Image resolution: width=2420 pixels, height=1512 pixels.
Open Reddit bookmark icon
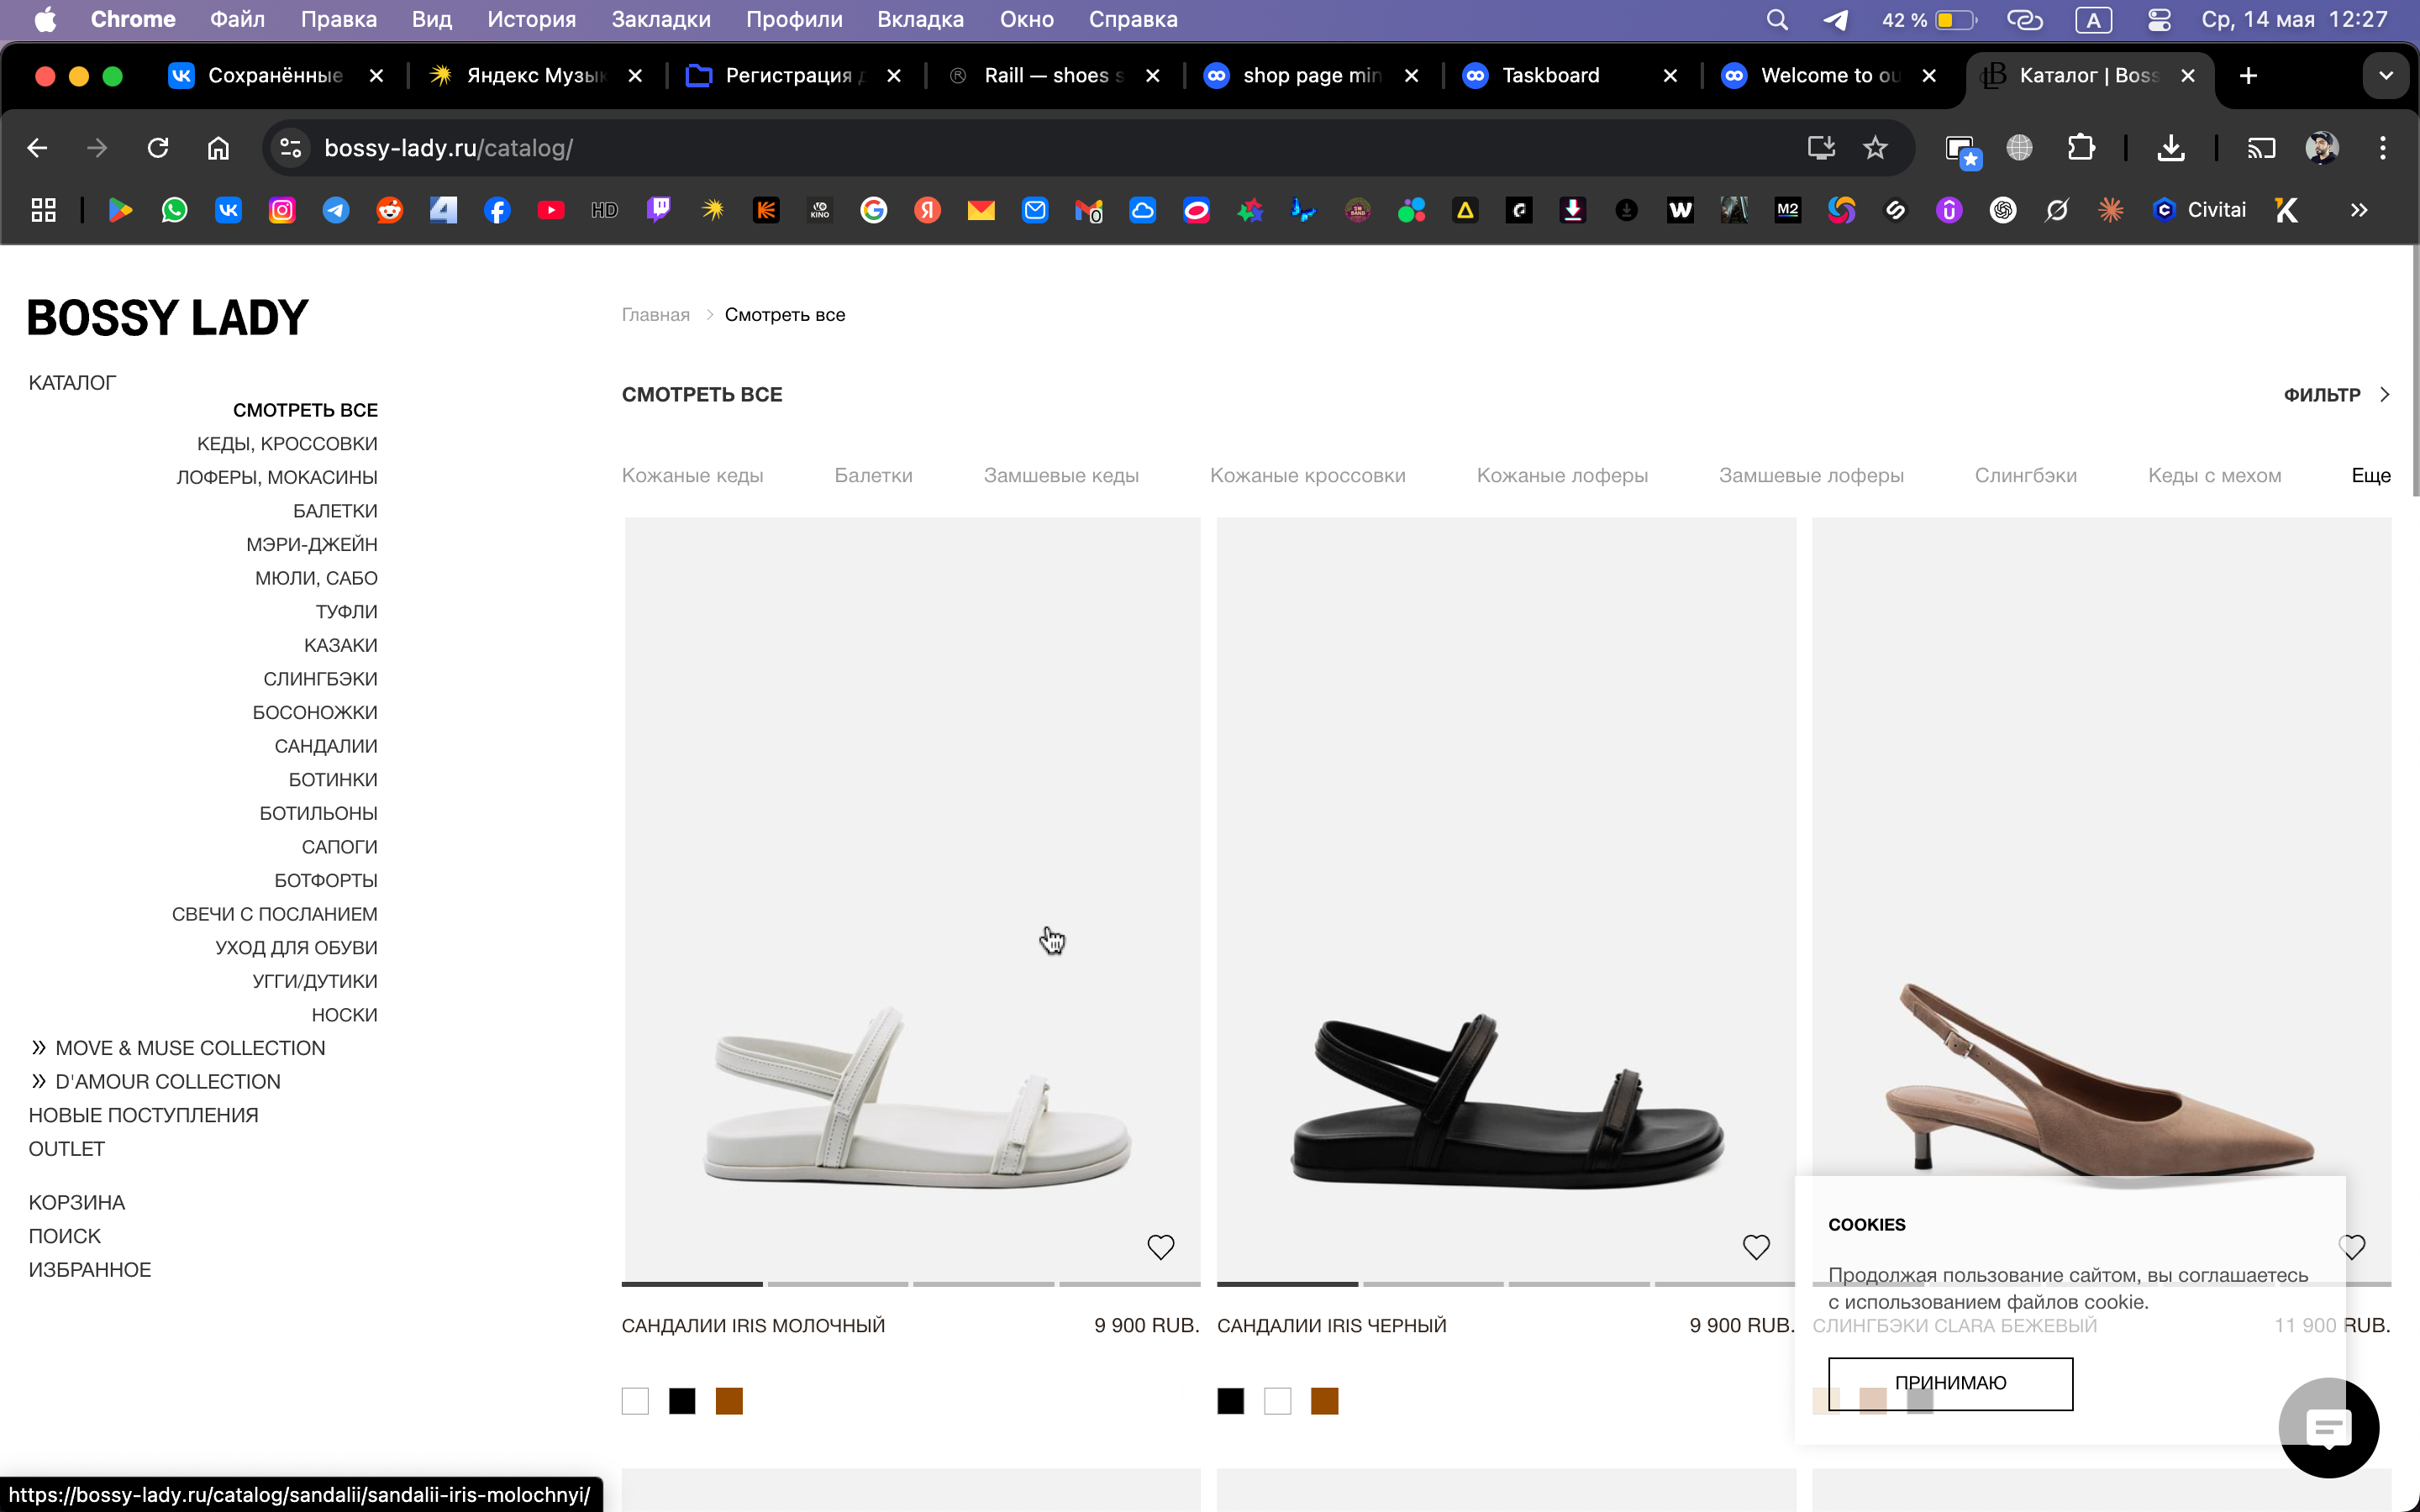390,210
